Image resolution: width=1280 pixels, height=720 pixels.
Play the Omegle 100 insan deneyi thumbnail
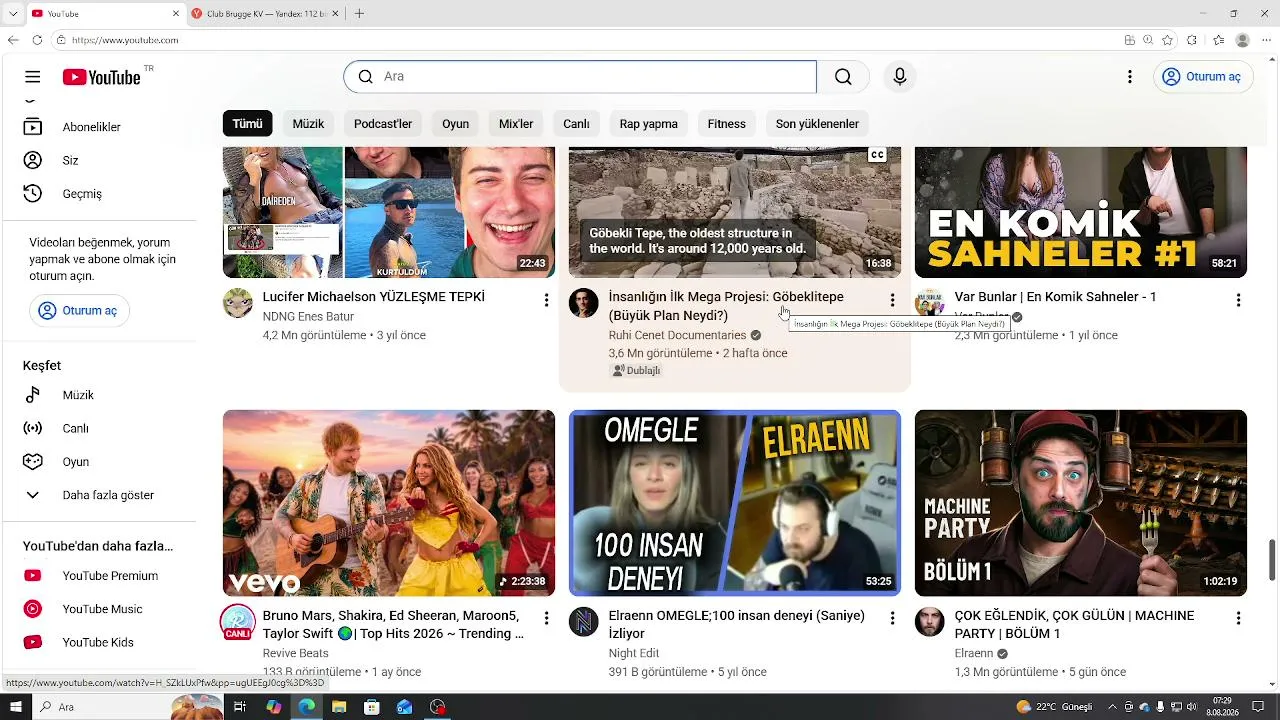click(735, 503)
